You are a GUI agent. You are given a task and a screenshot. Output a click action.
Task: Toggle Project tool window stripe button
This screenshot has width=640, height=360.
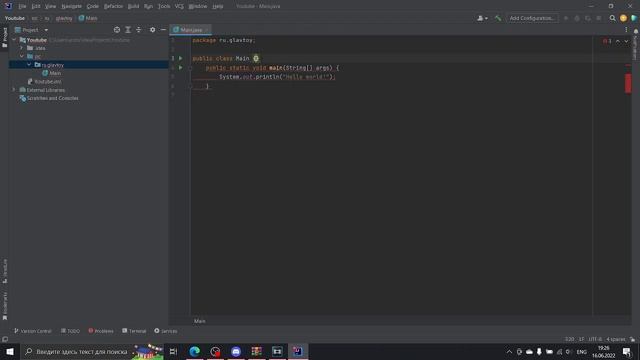tap(4, 37)
